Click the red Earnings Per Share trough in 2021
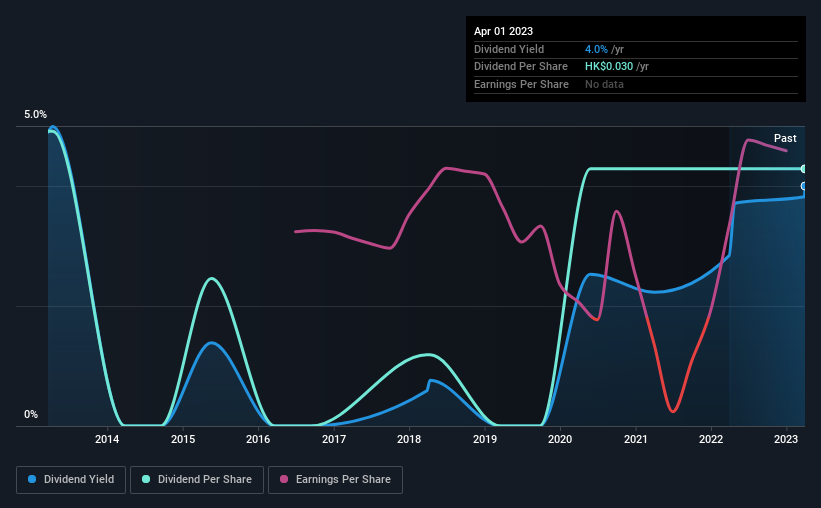821x508 pixels. point(673,411)
